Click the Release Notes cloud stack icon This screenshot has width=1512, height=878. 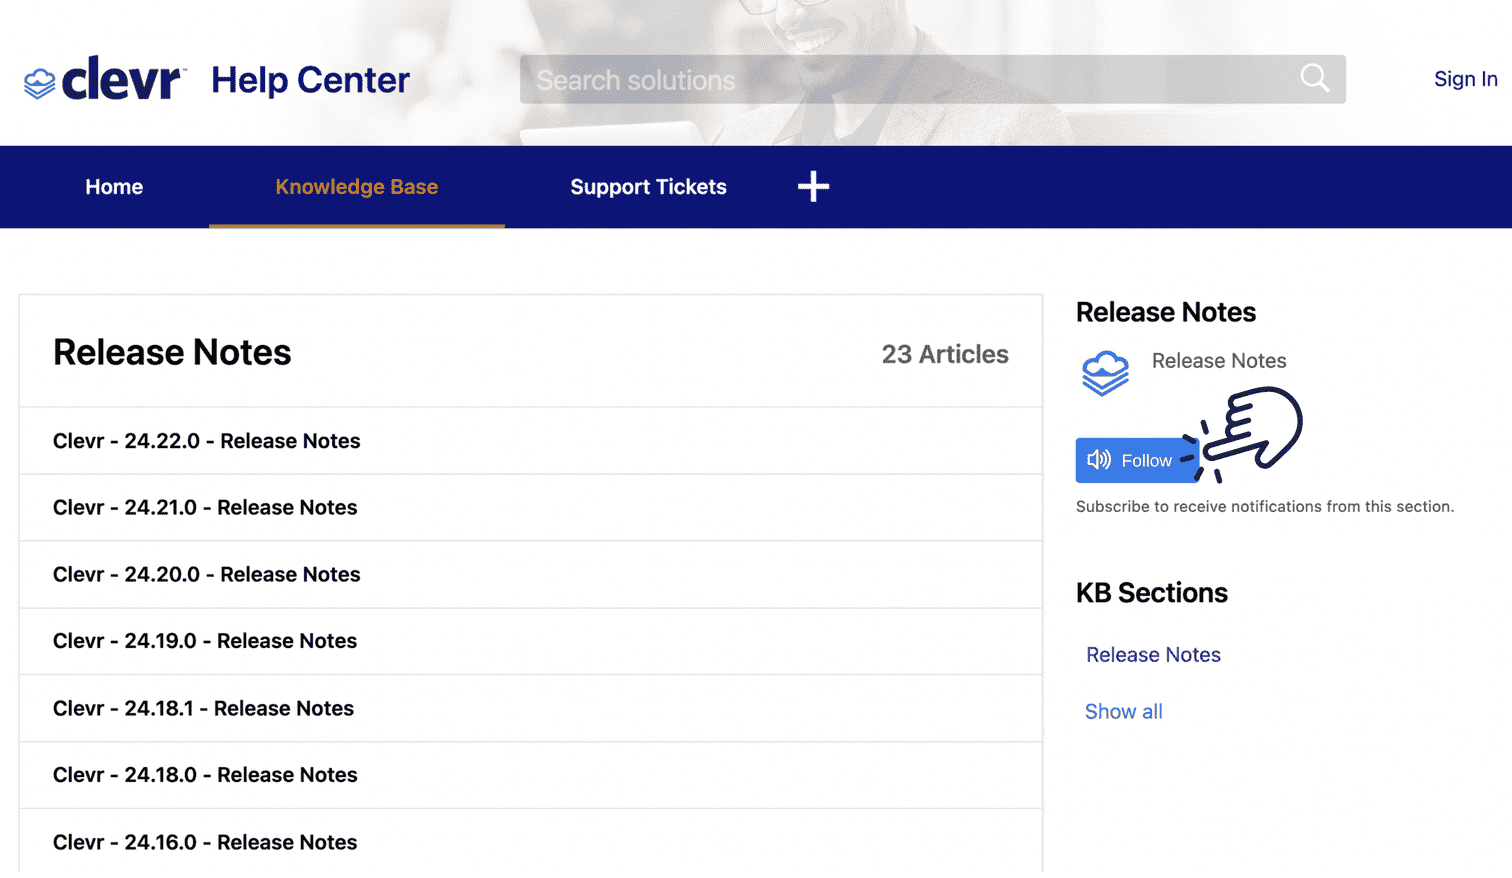1105,373
